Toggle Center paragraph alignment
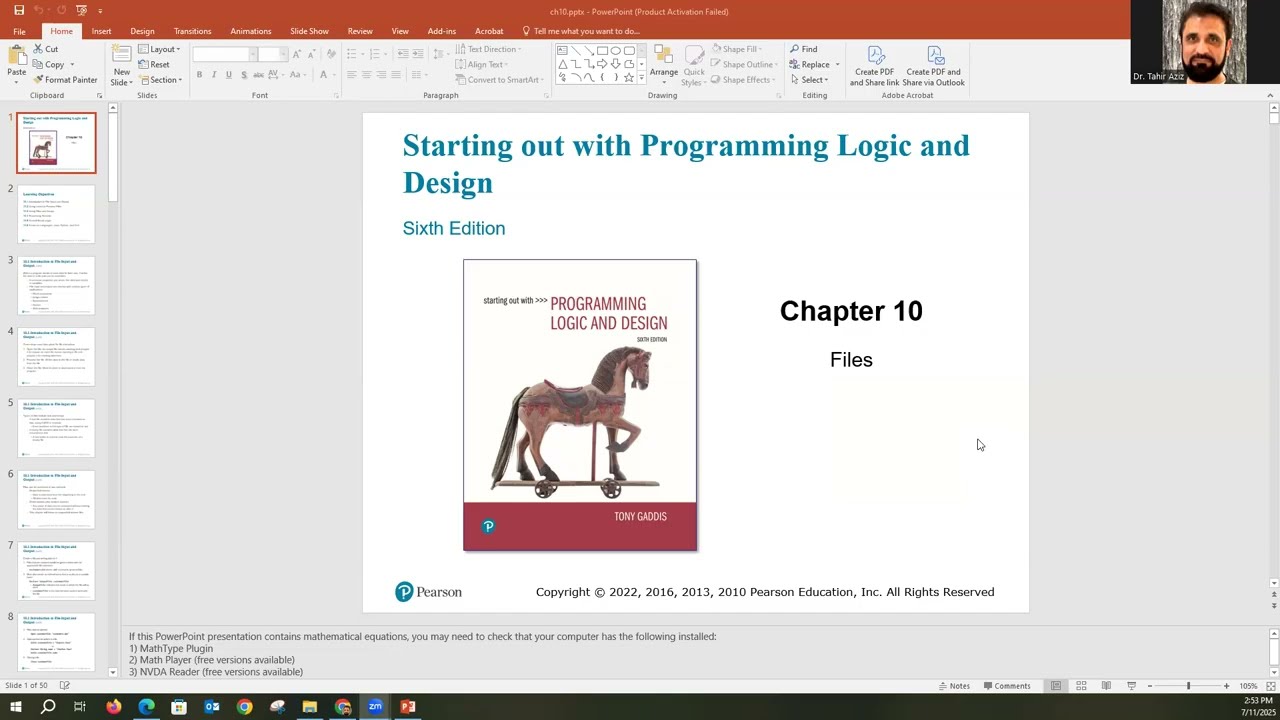 pyautogui.click(x=366, y=75)
